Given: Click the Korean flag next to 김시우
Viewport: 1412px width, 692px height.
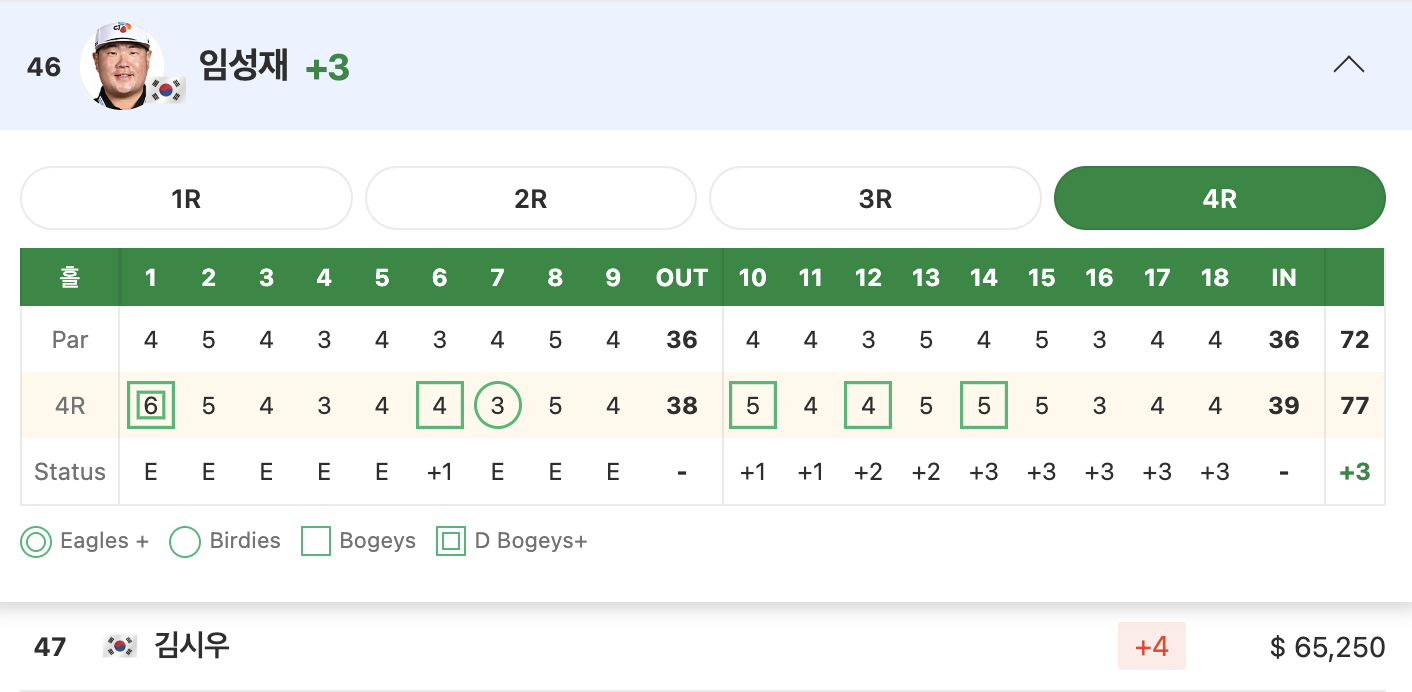Looking at the screenshot, I should (118, 646).
